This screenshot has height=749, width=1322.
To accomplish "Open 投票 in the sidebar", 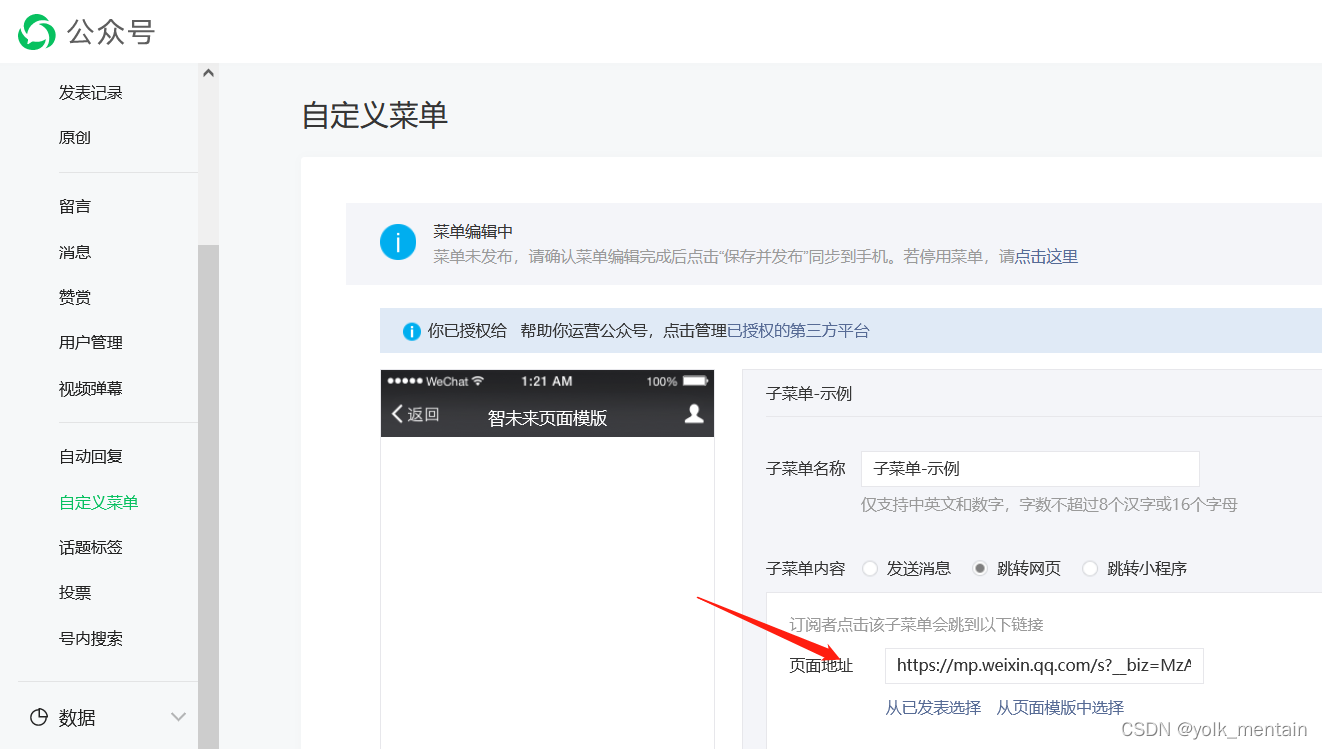I will 75,592.
